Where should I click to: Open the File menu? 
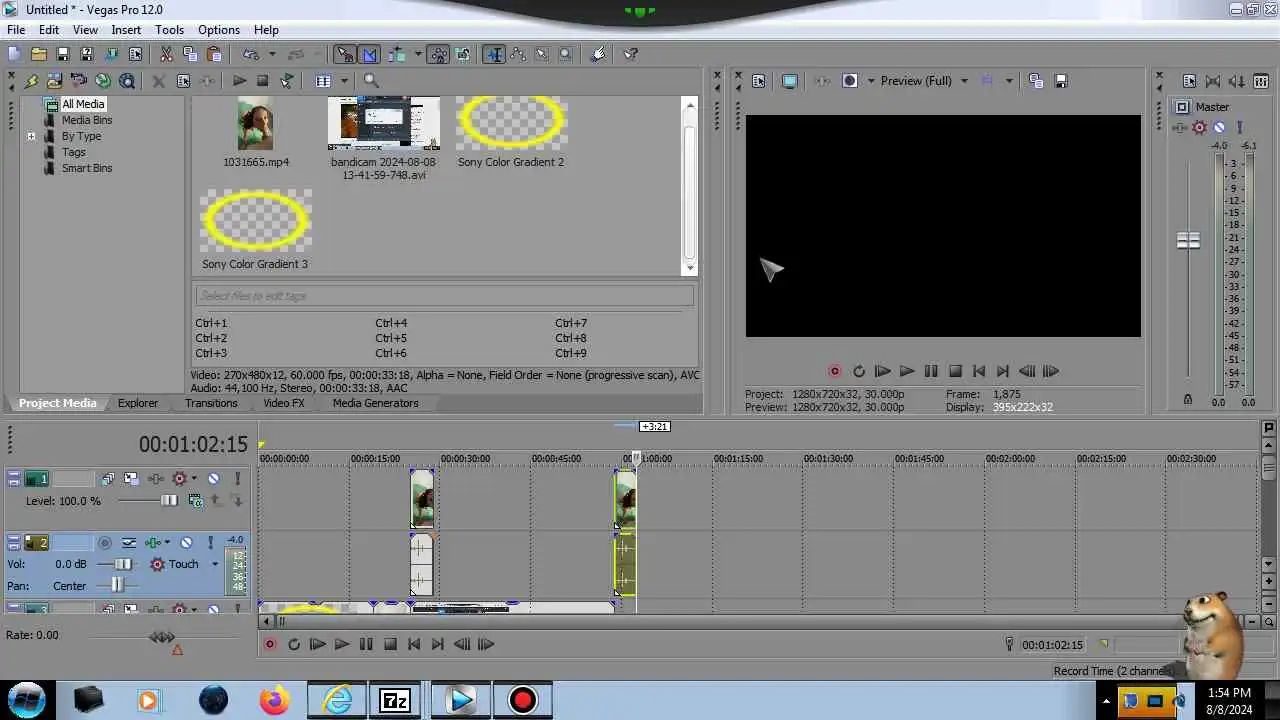(x=16, y=30)
